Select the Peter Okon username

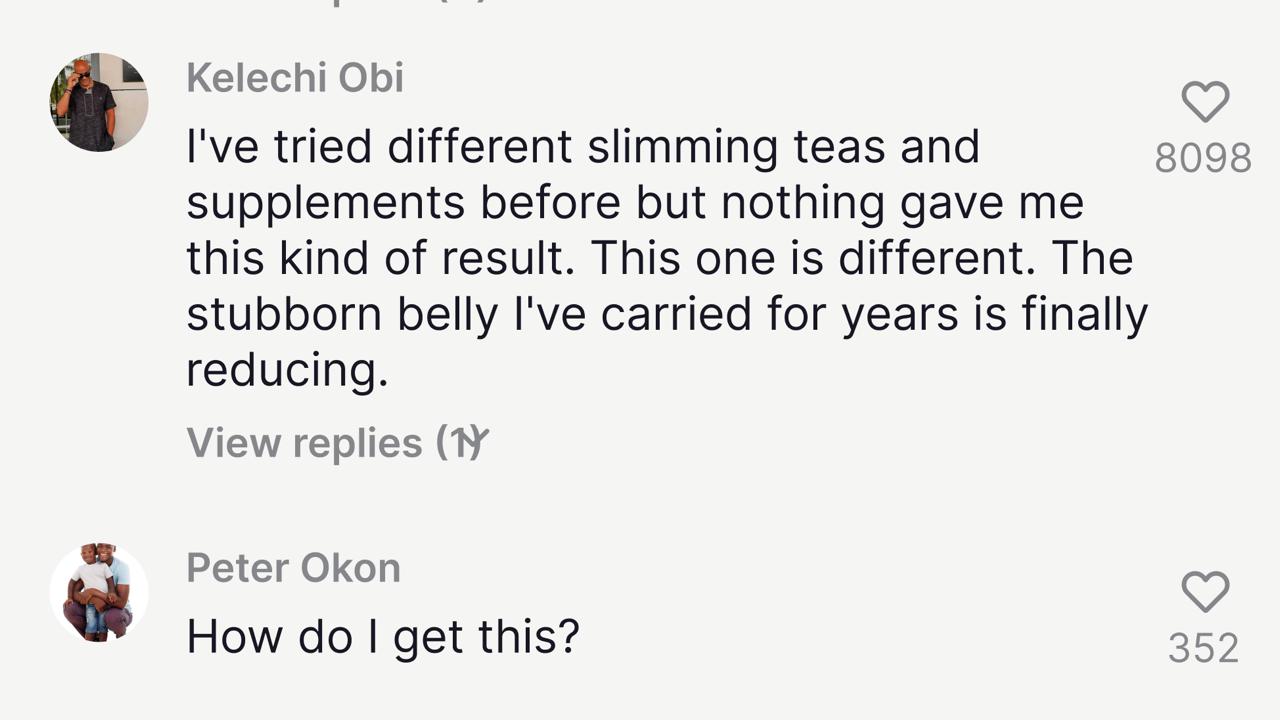pos(293,568)
